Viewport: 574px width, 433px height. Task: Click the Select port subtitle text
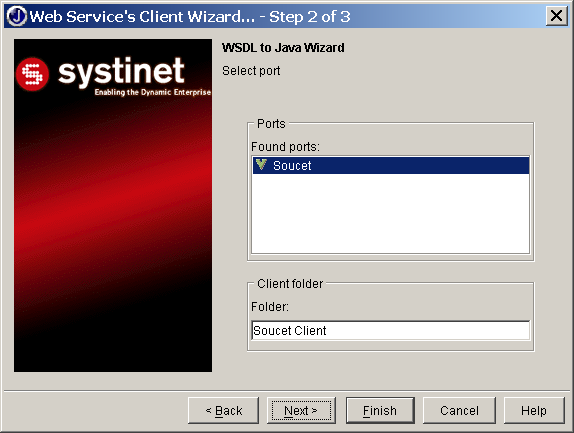point(251,71)
